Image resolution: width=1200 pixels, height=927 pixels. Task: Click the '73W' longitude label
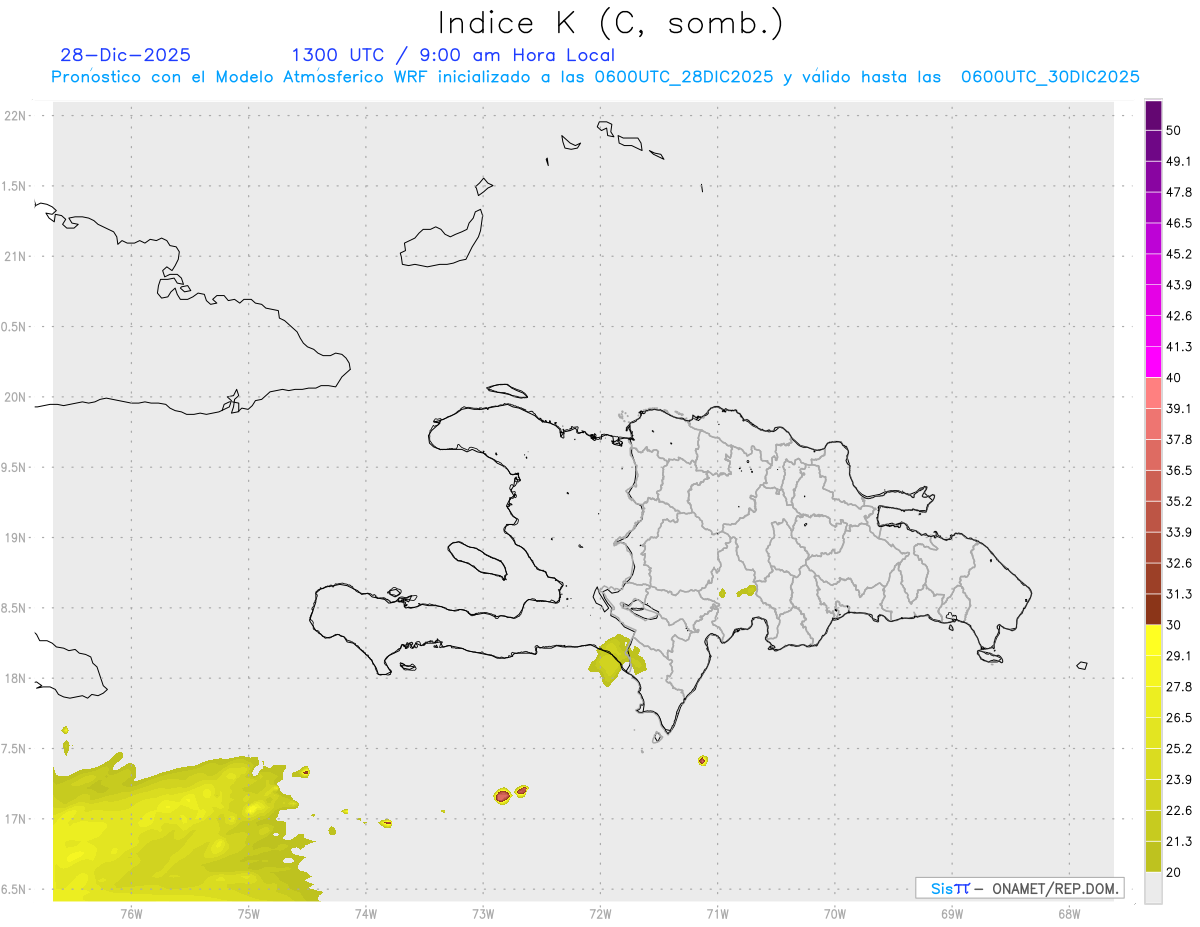[x=483, y=913]
